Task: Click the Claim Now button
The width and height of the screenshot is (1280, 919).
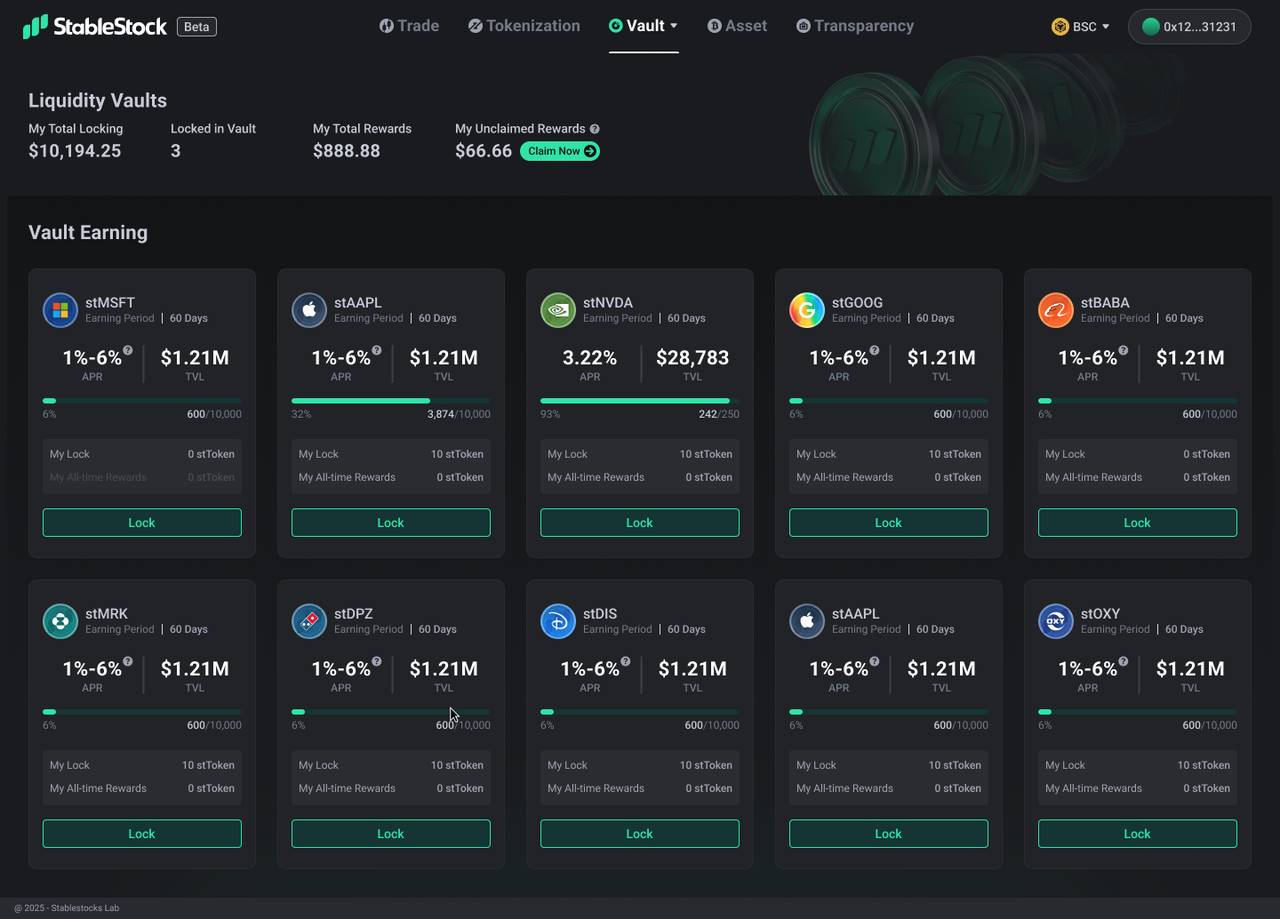Action: click(x=559, y=151)
